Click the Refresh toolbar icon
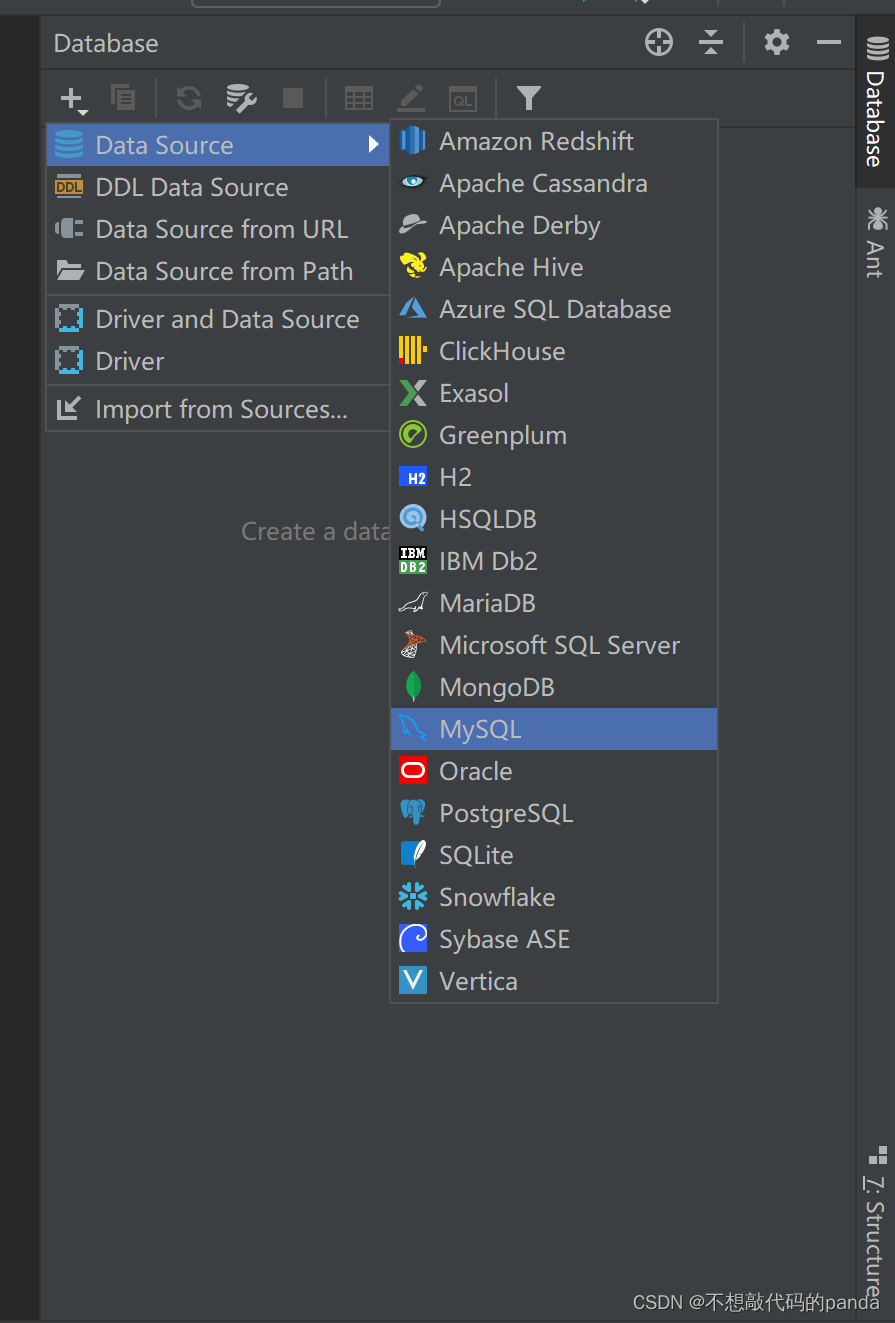 pyautogui.click(x=189, y=97)
